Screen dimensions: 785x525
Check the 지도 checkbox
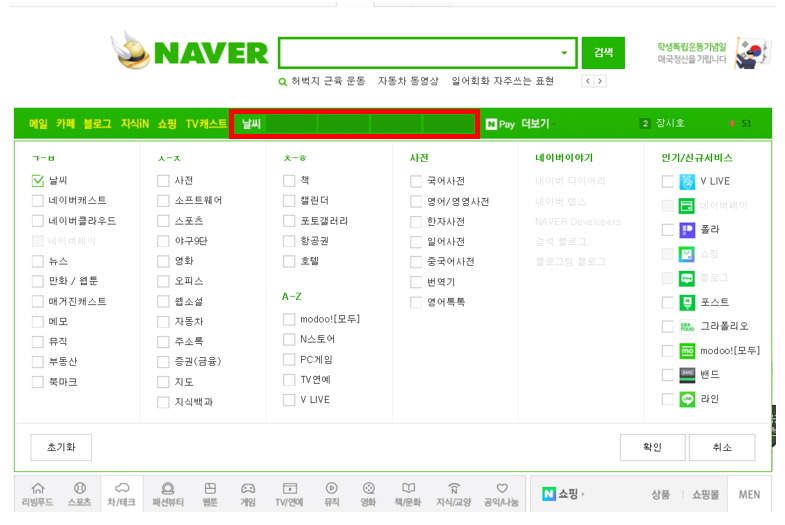click(x=163, y=382)
